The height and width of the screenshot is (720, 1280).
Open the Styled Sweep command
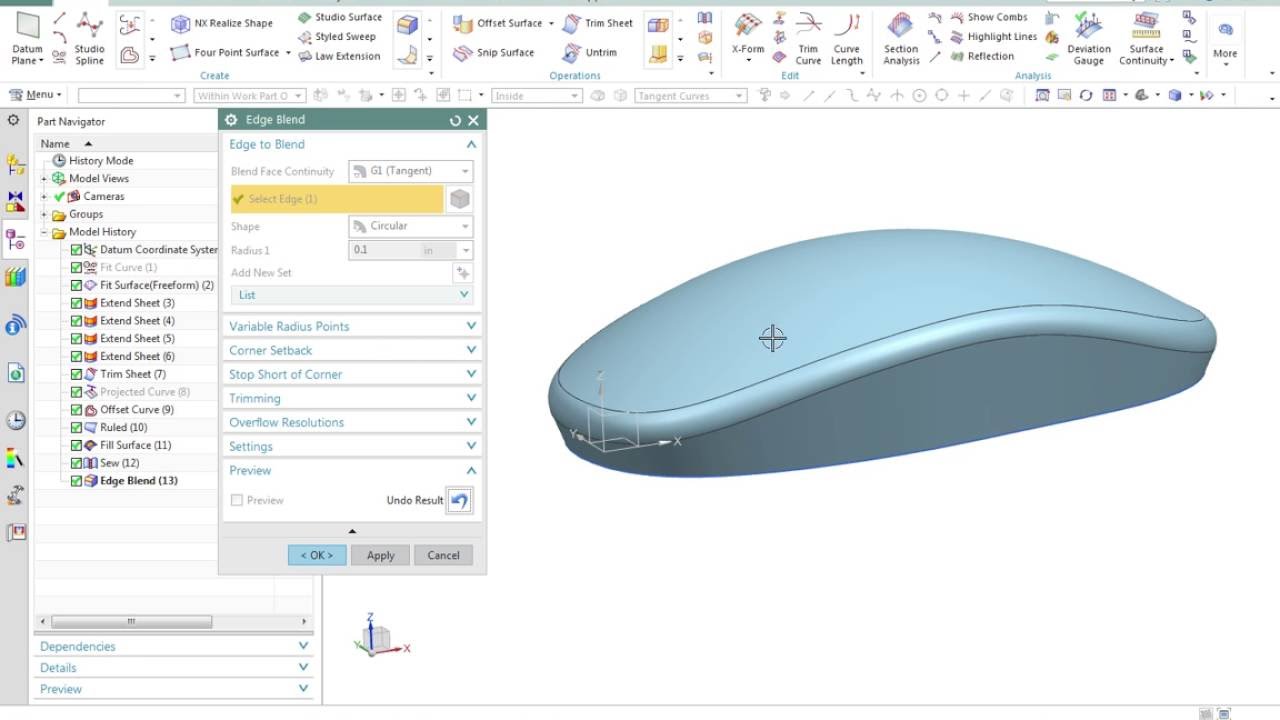[337, 37]
